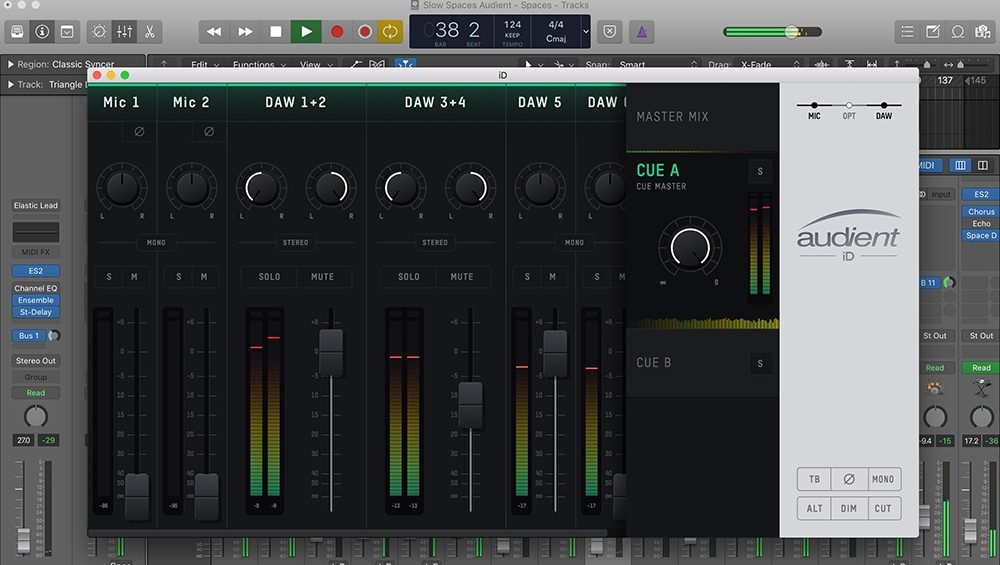The image size is (1000, 565).
Task: Solo CUE A with S button
Action: (760, 171)
